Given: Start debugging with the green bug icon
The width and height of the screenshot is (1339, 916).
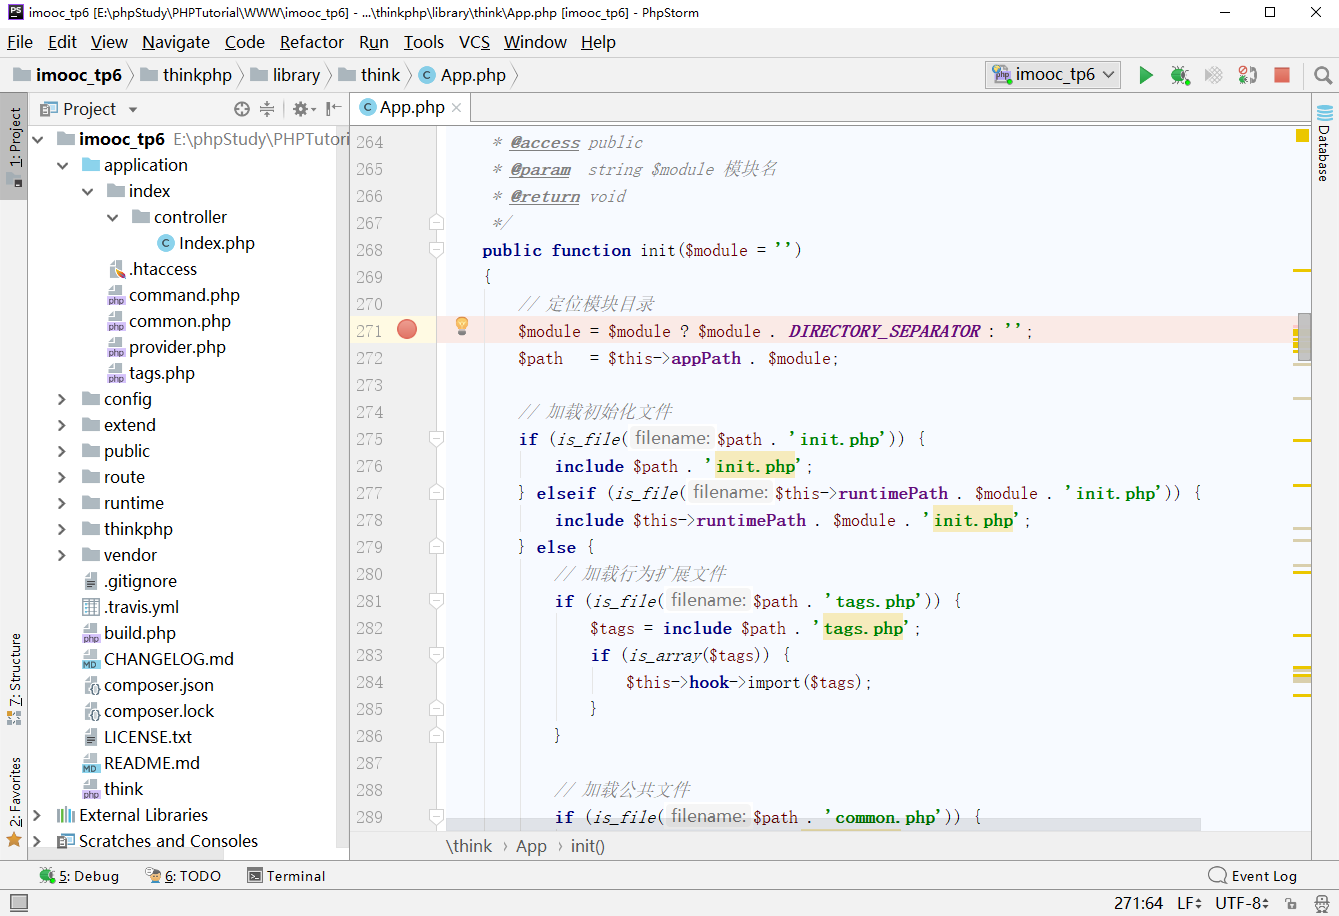Looking at the screenshot, I should click(1180, 75).
